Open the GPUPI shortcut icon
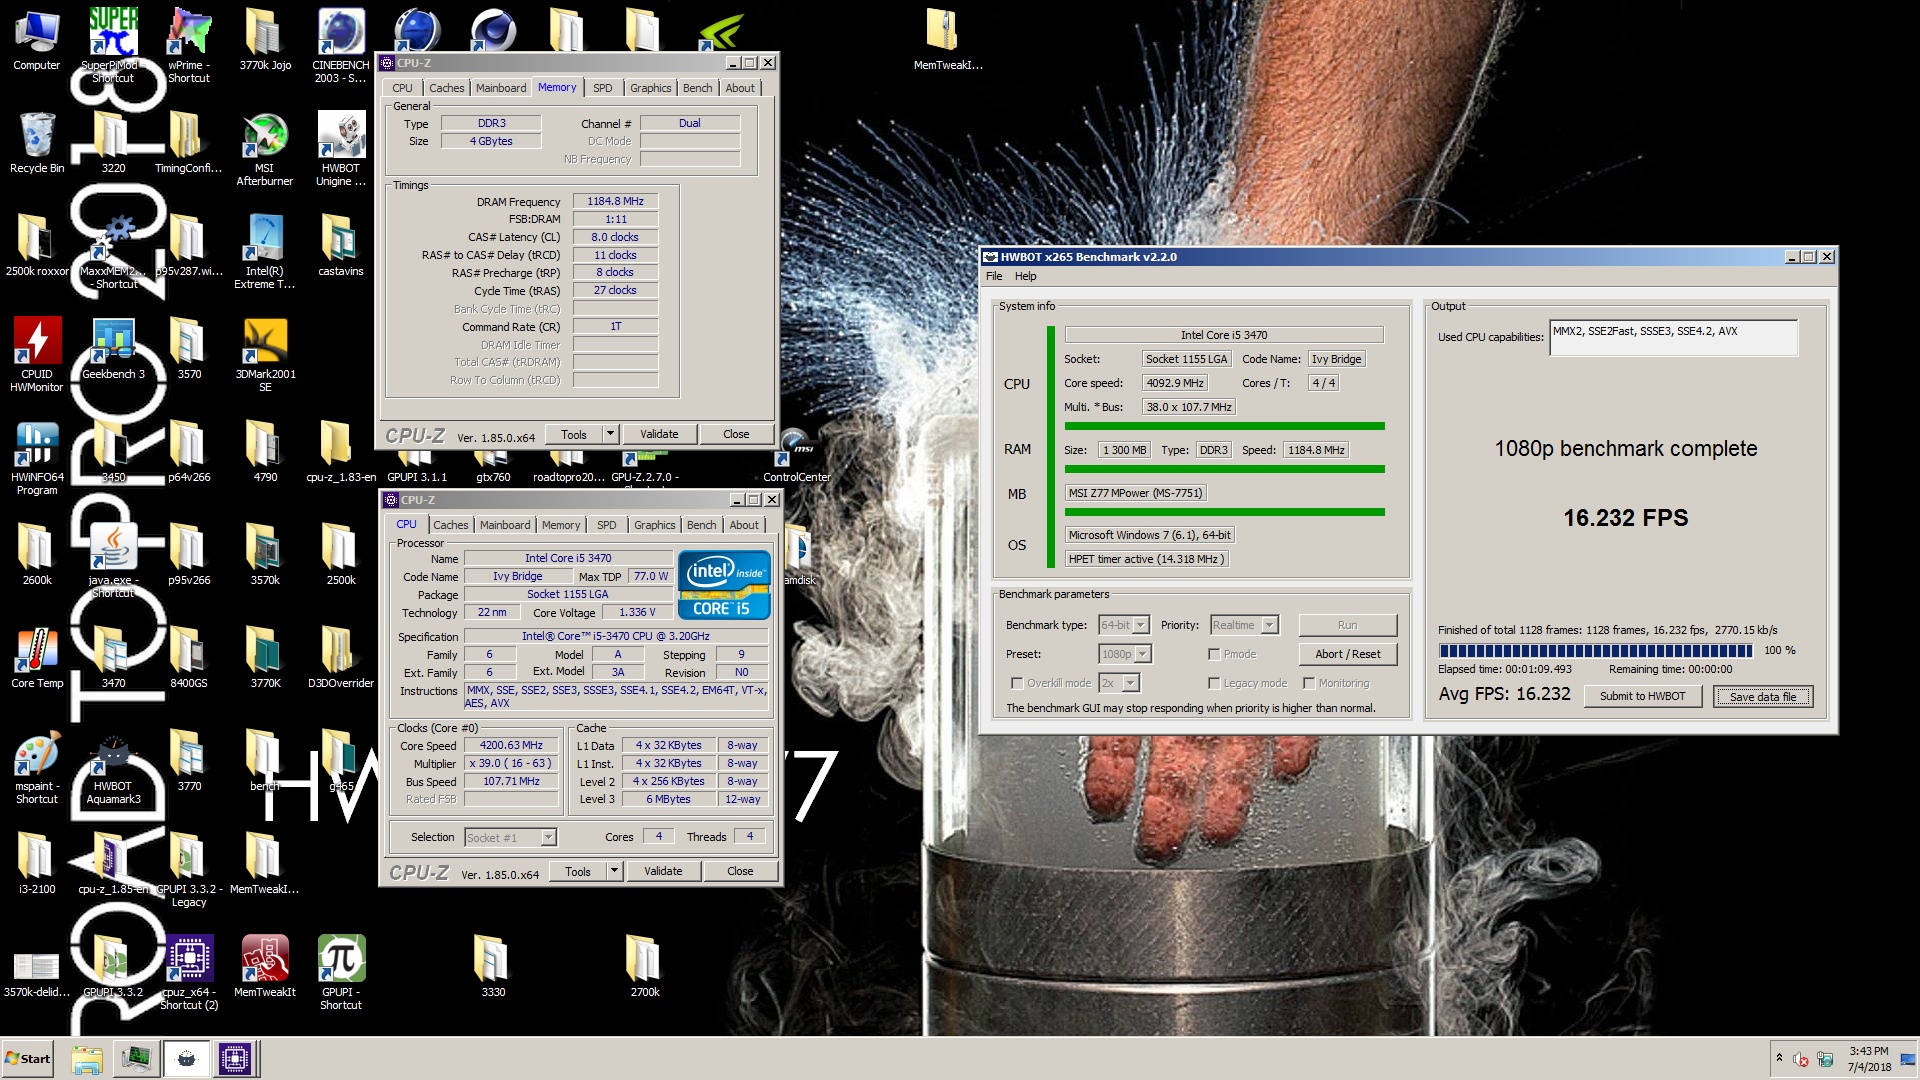The image size is (1920, 1080). coord(341,972)
